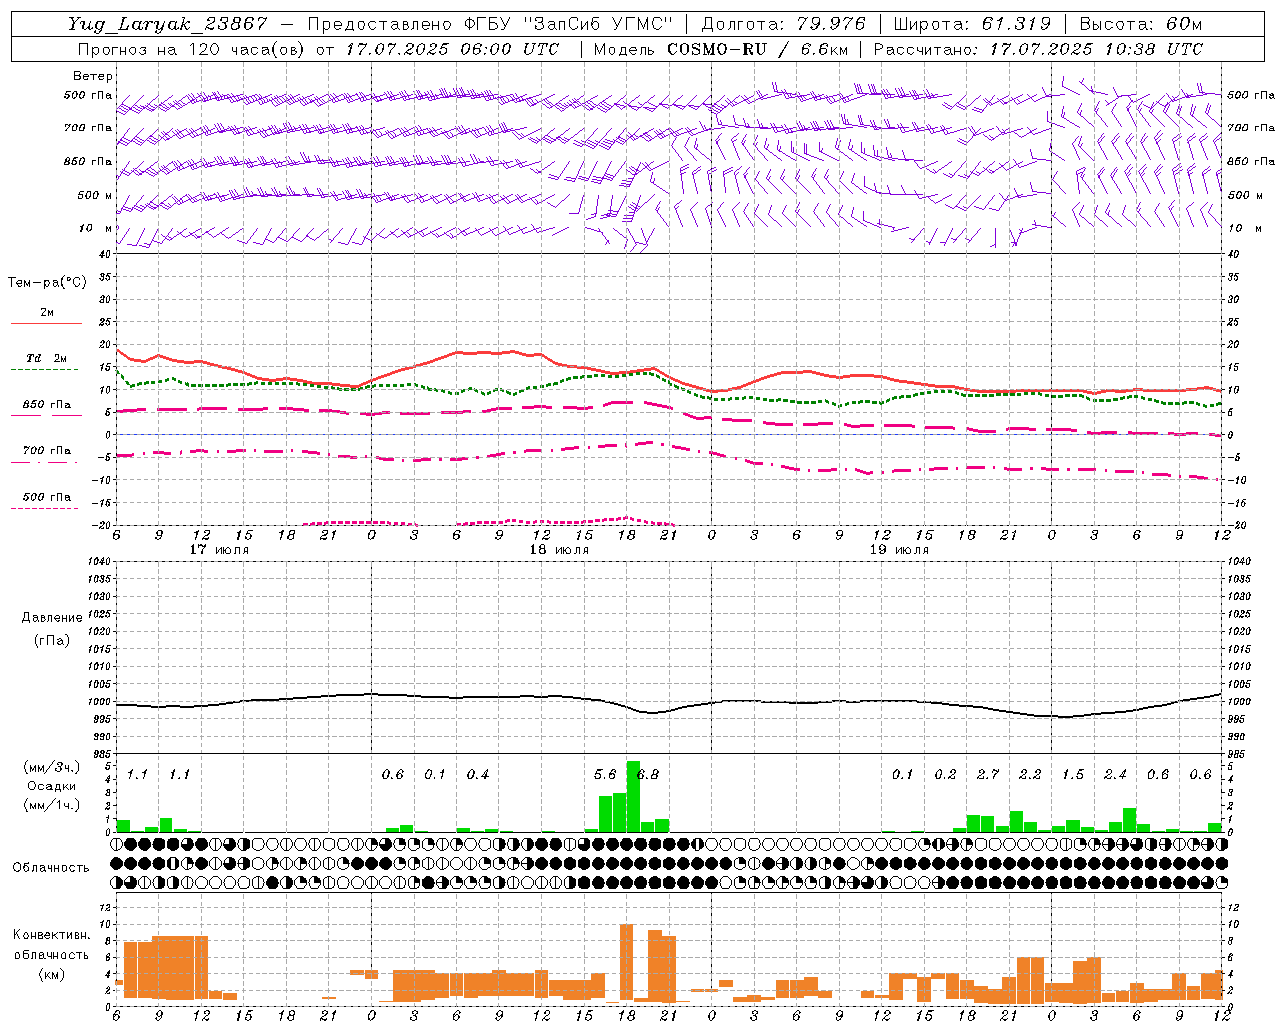Screen dimensions: 1280x1024
Task: Select 500 гПа in the temperature legend
Action: pyautogui.click(x=46, y=497)
